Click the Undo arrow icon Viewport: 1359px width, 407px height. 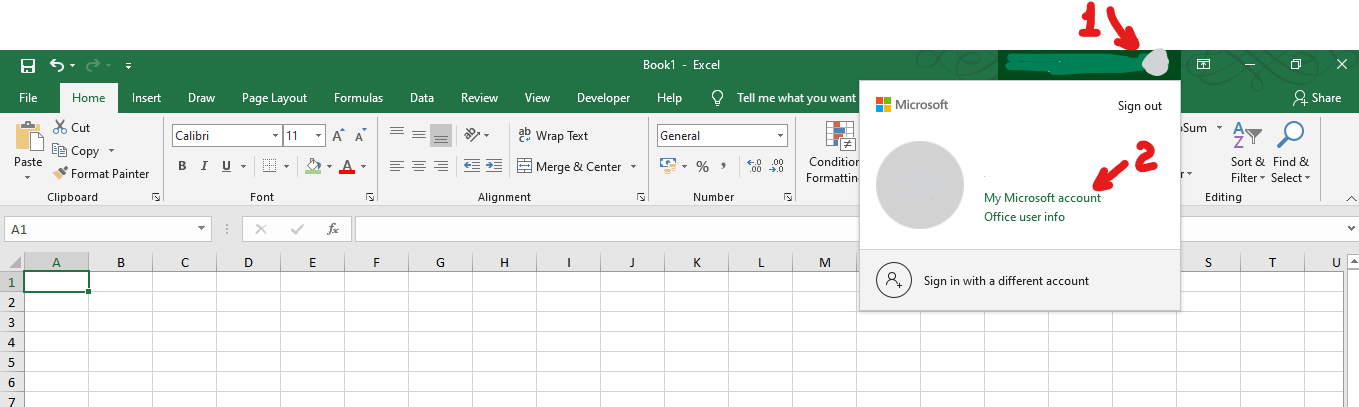(57, 65)
